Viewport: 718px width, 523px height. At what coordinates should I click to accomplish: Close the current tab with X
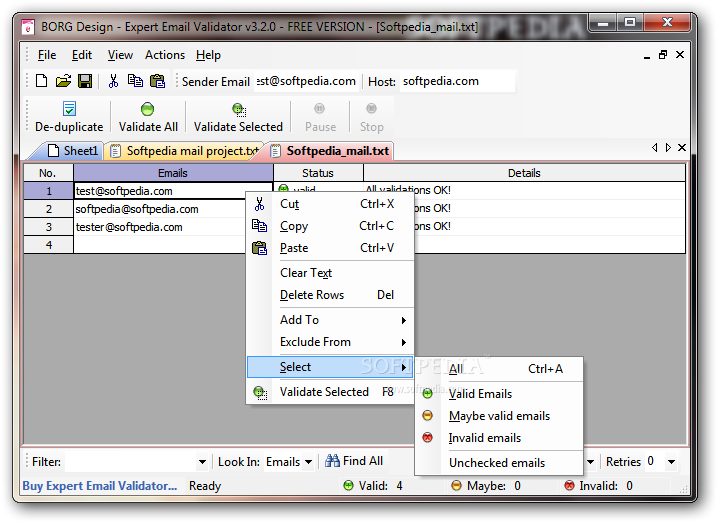pyautogui.click(x=682, y=147)
